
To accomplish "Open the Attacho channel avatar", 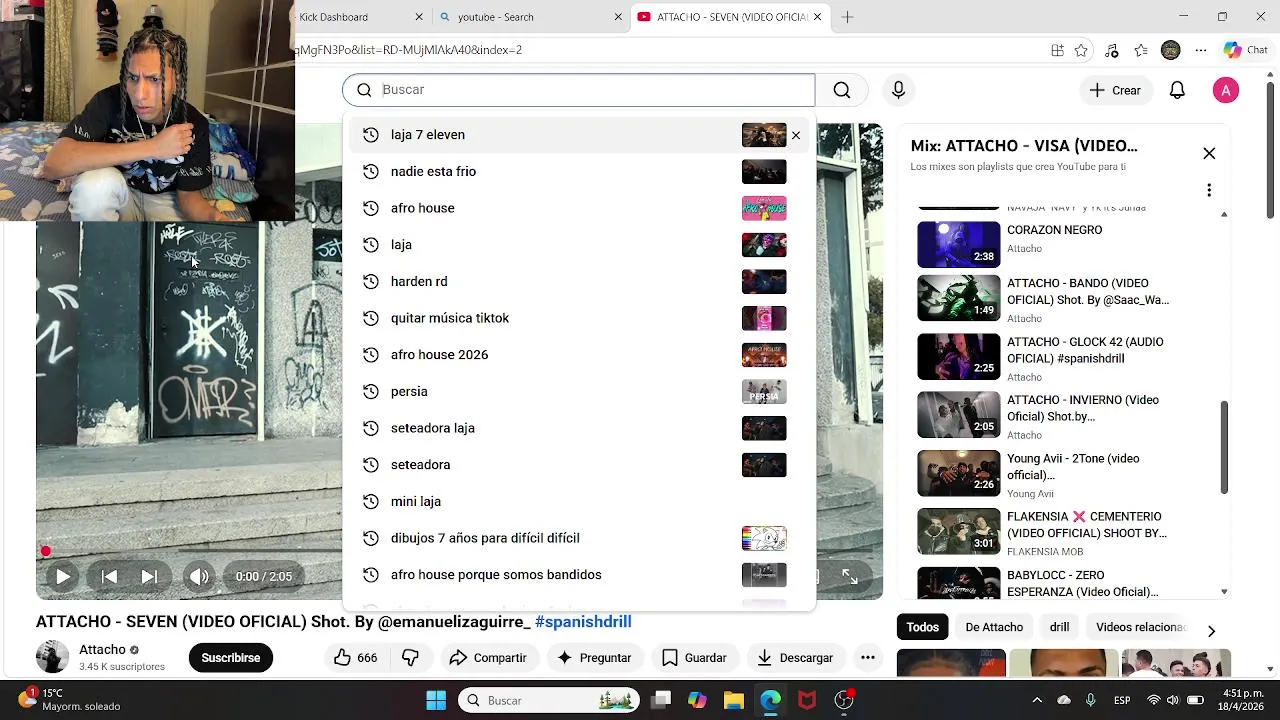I will tap(53, 657).
